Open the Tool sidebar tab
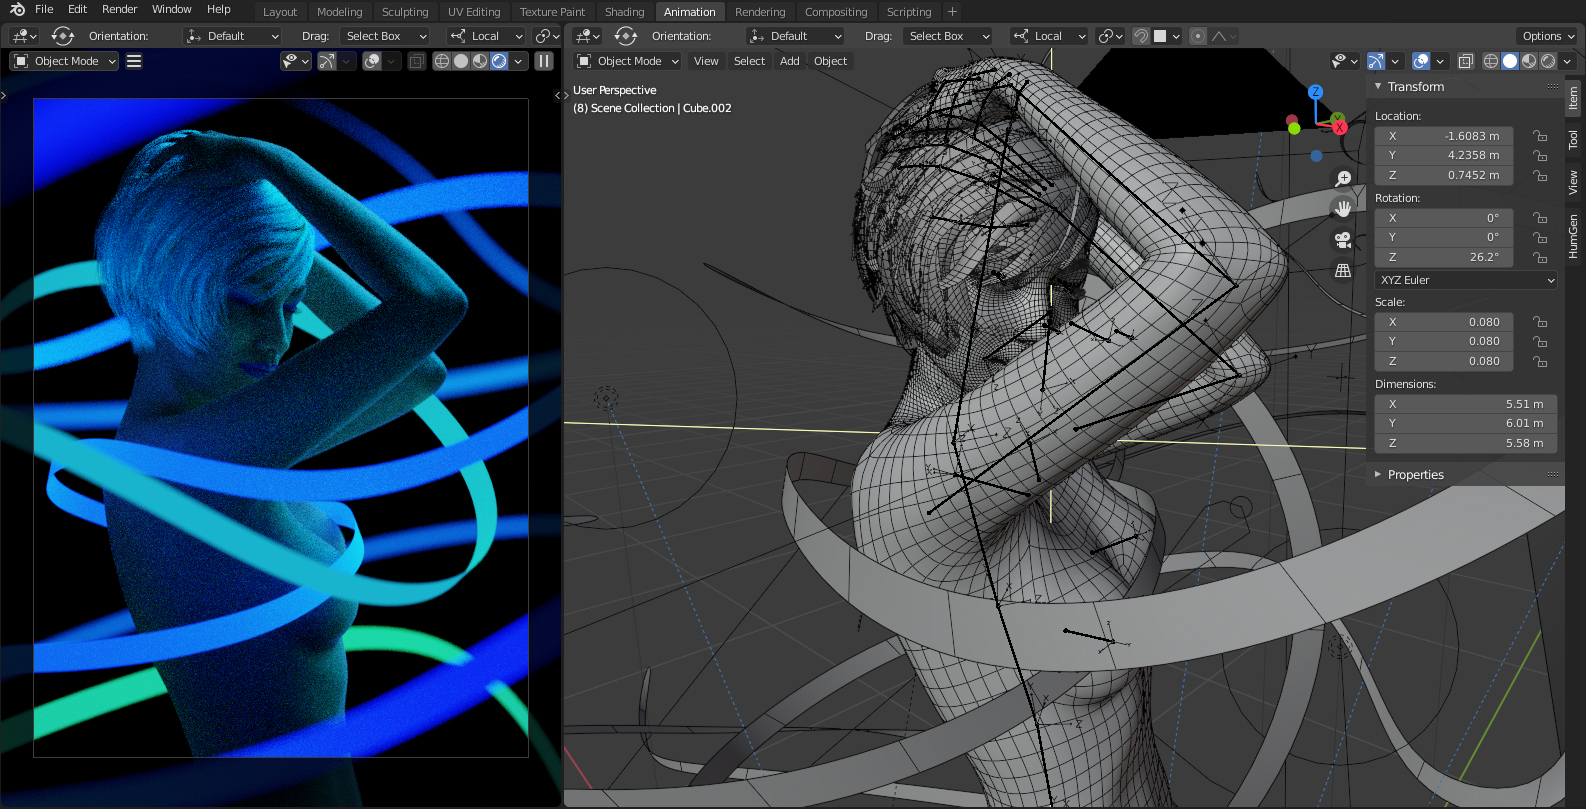 1574,140
